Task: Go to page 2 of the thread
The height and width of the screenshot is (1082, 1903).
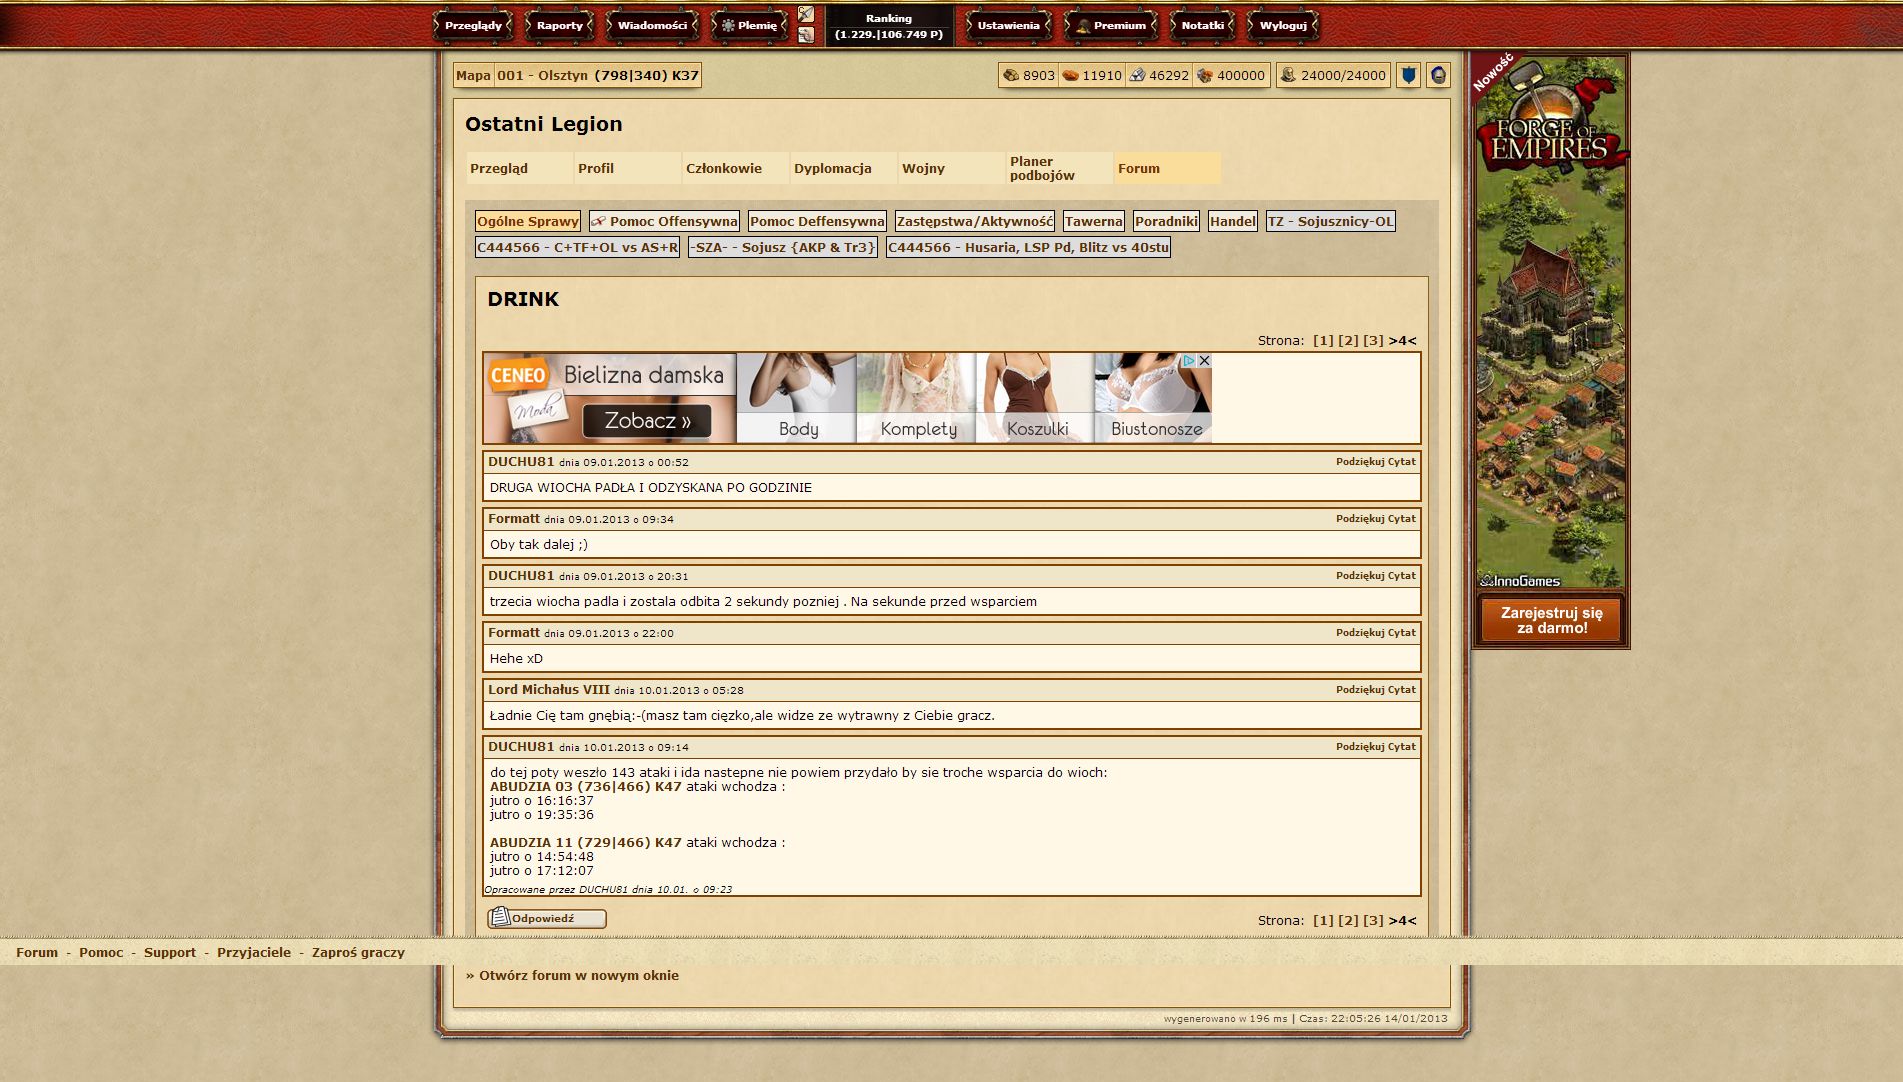Action: [1348, 340]
